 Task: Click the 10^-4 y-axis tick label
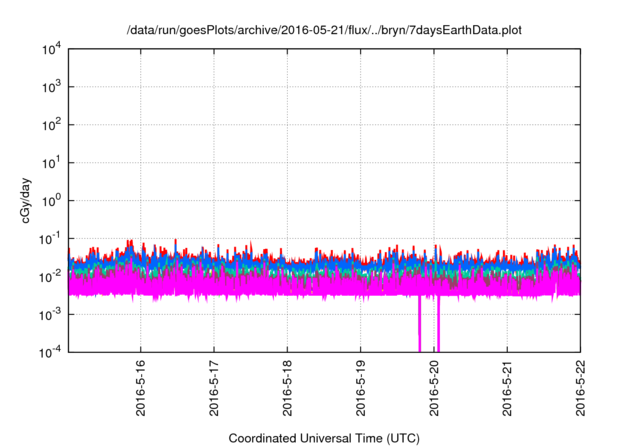pos(52,351)
